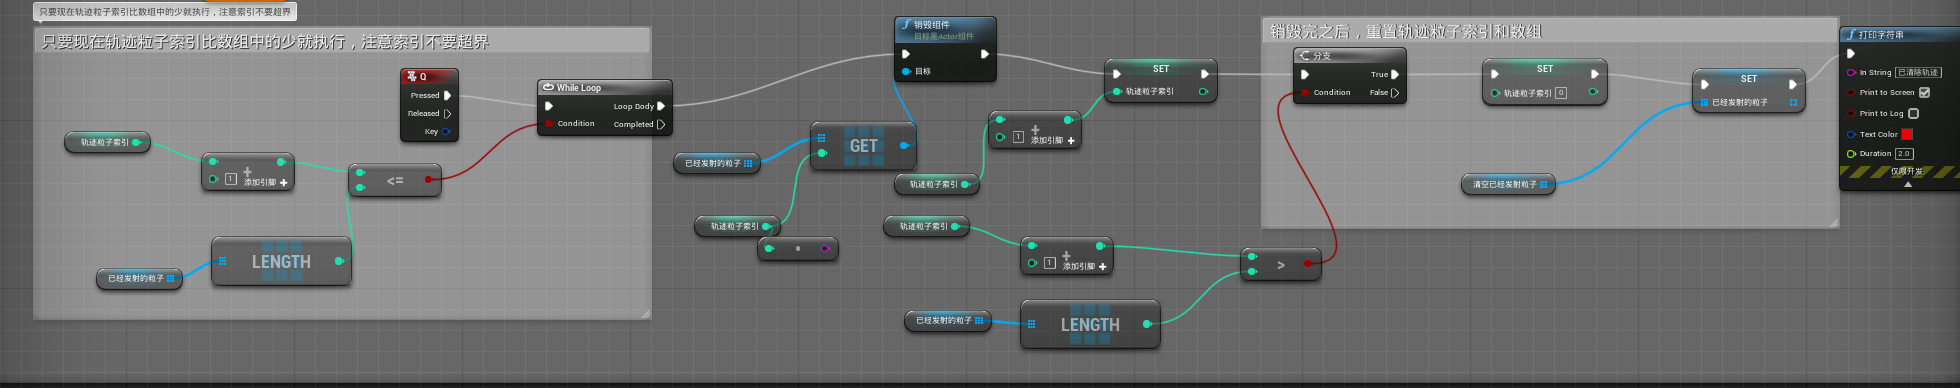Image resolution: width=1960 pixels, height=388 pixels.
Task: Check the Print to Log checkbox
Action: pos(1913,114)
